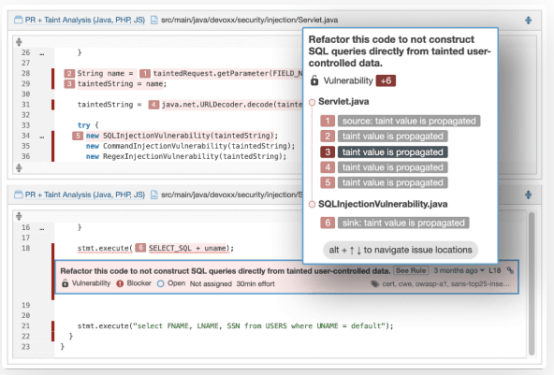Open the 3 months ago dropdown
Viewport: 554px width, 375px height.
(x=459, y=271)
